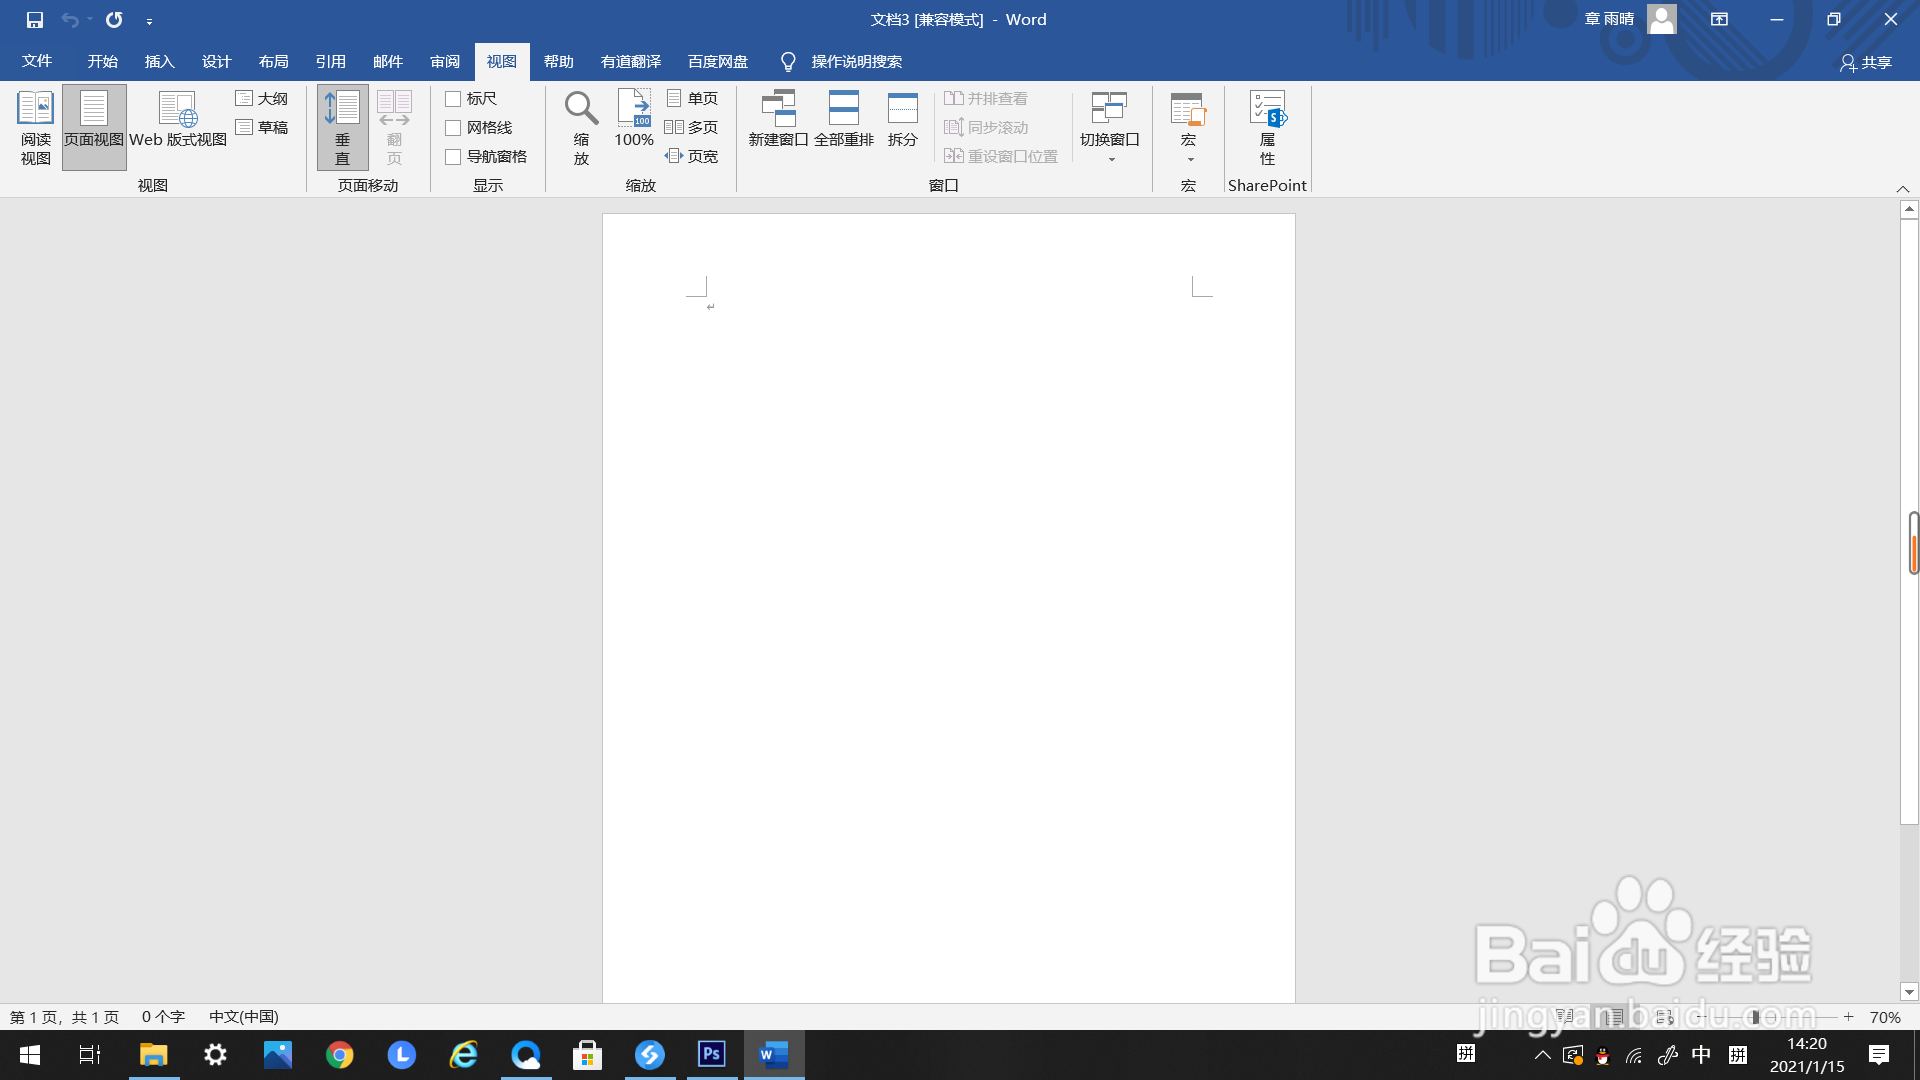Click zoom slider plus button
The image size is (1920, 1080).
pyautogui.click(x=1849, y=1017)
